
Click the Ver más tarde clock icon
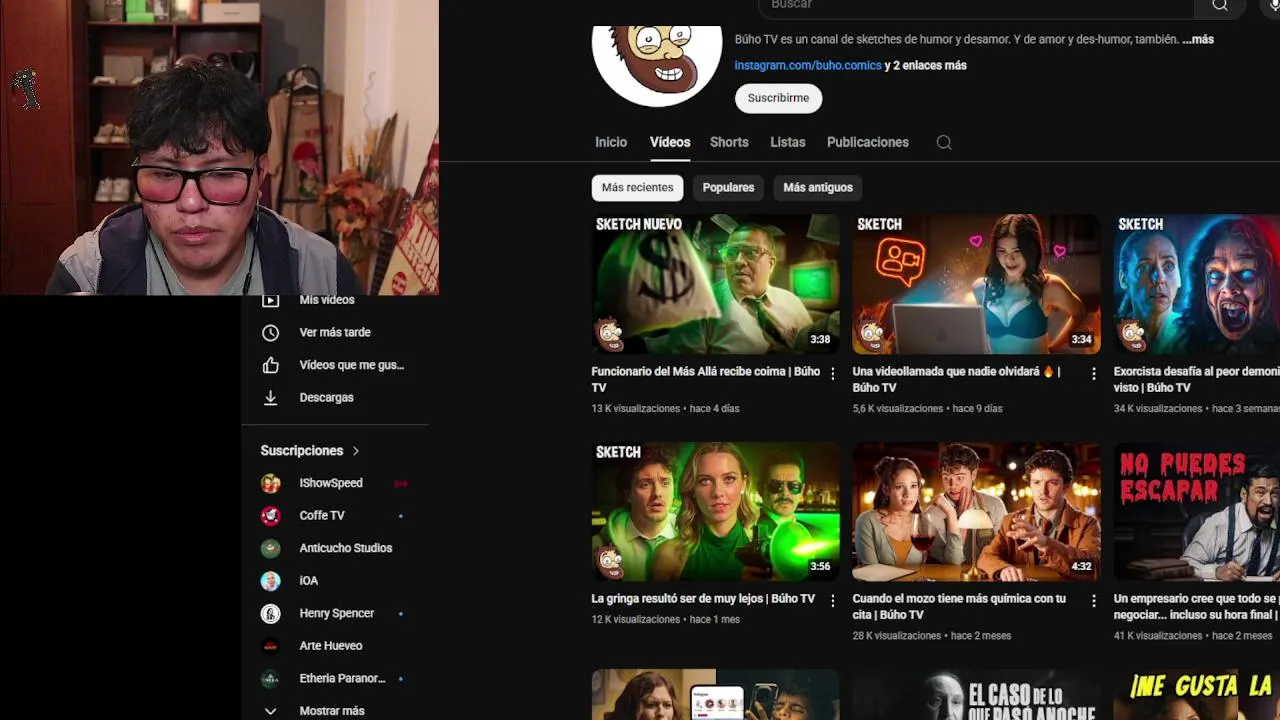270,332
